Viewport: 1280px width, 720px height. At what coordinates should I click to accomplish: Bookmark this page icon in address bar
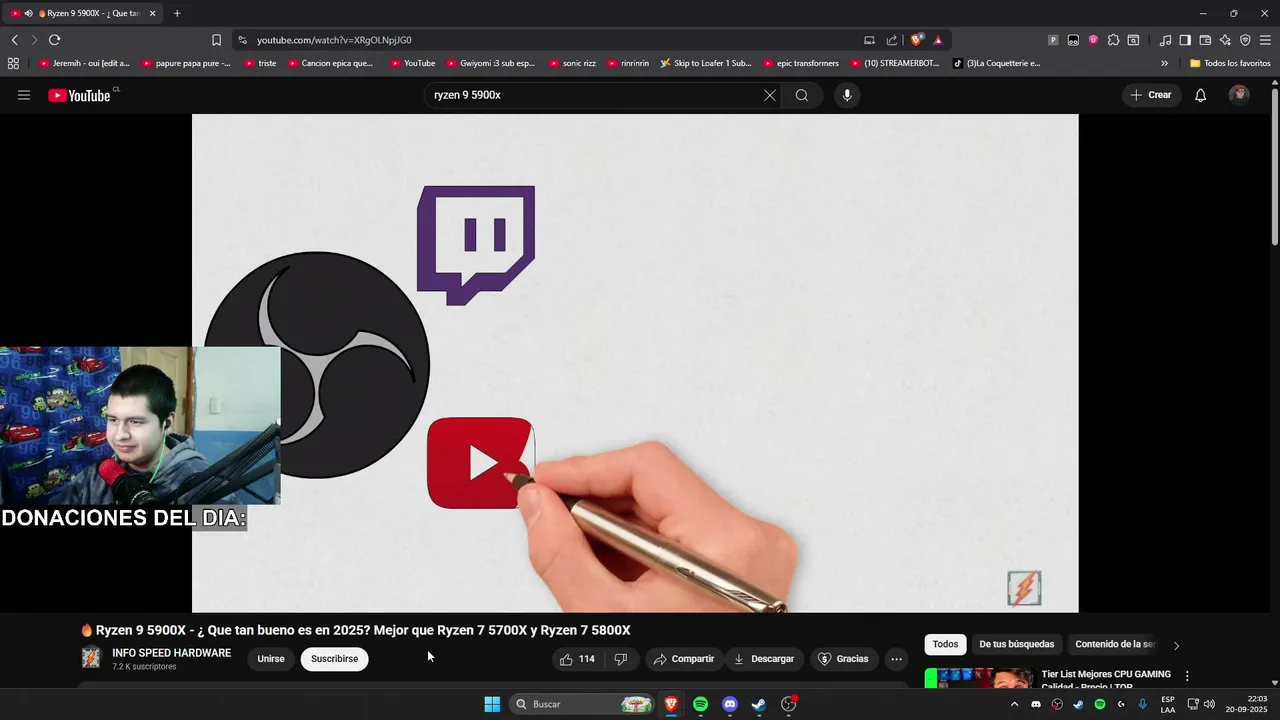click(x=216, y=40)
